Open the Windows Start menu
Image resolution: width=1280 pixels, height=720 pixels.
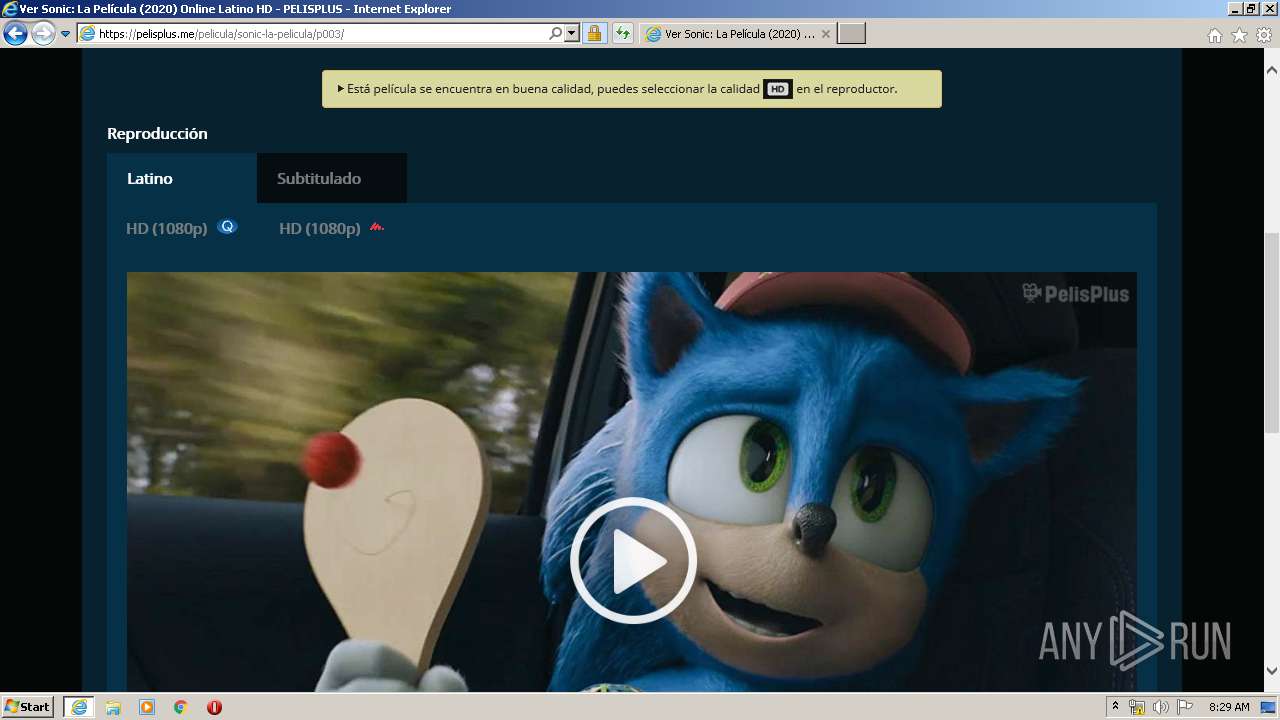click(x=28, y=707)
